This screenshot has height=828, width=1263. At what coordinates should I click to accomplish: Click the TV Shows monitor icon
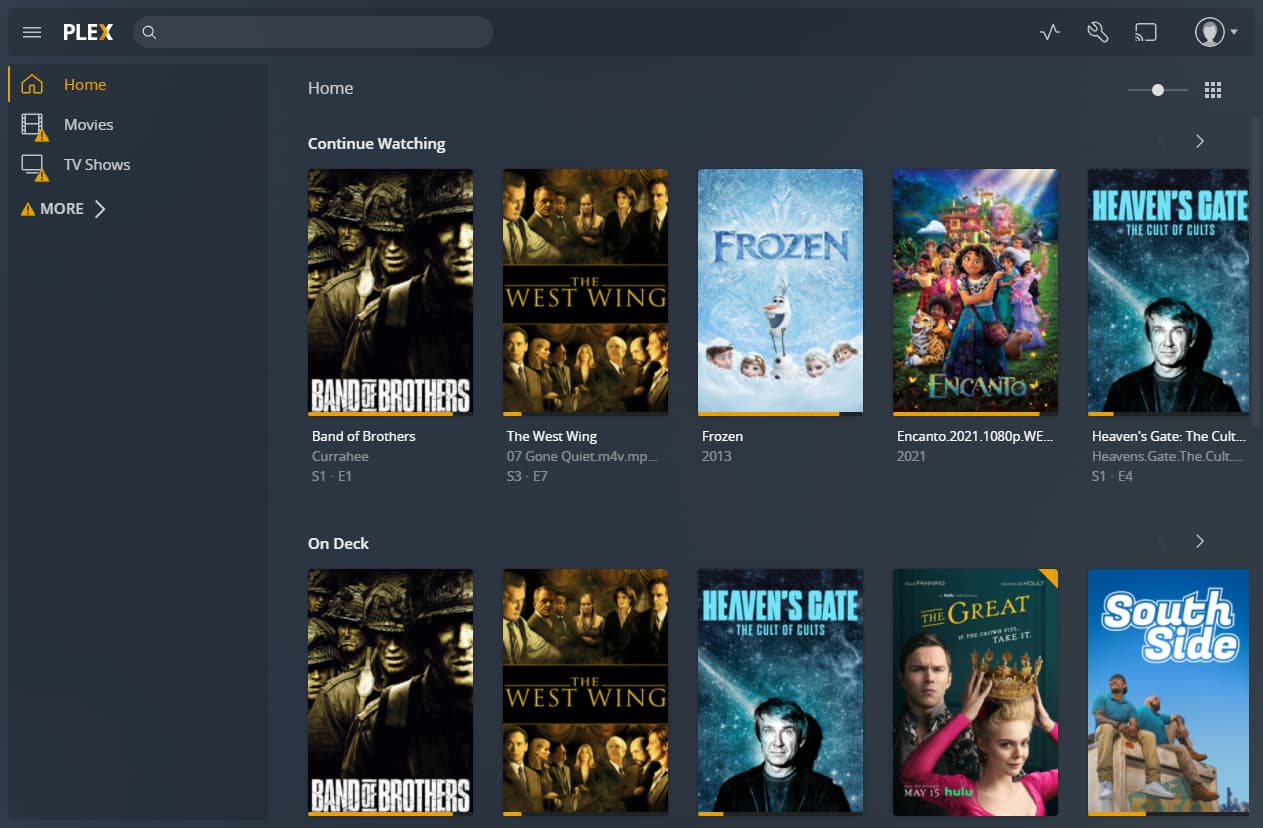click(34, 166)
